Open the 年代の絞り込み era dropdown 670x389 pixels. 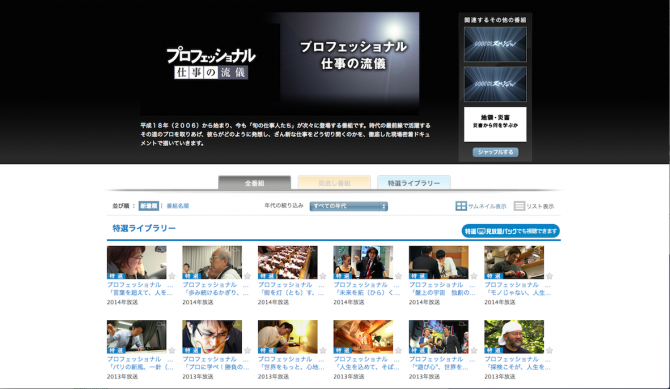click(349, 206)
